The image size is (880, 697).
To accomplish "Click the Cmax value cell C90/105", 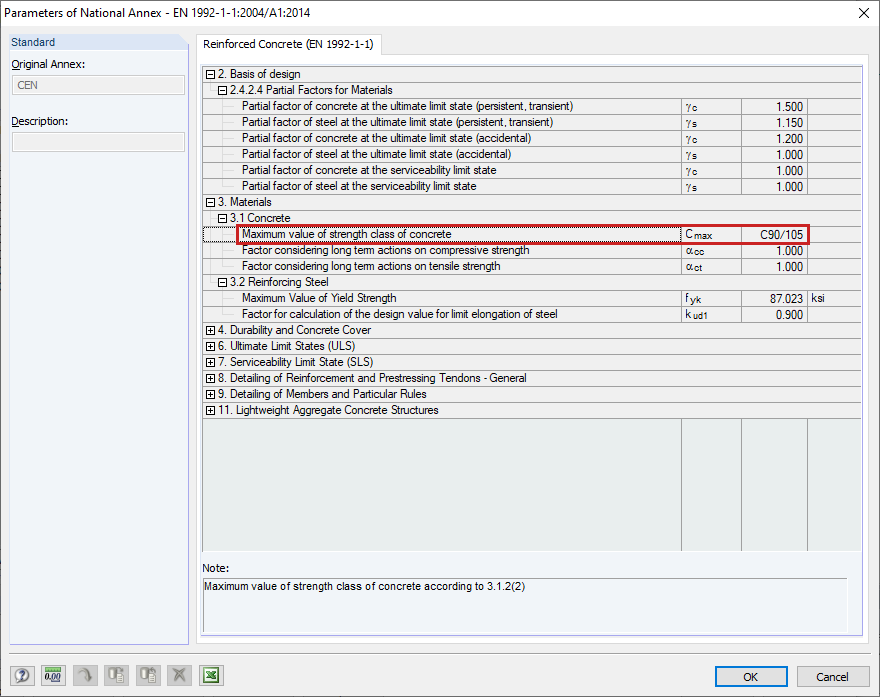I will [x=774, y=235].
